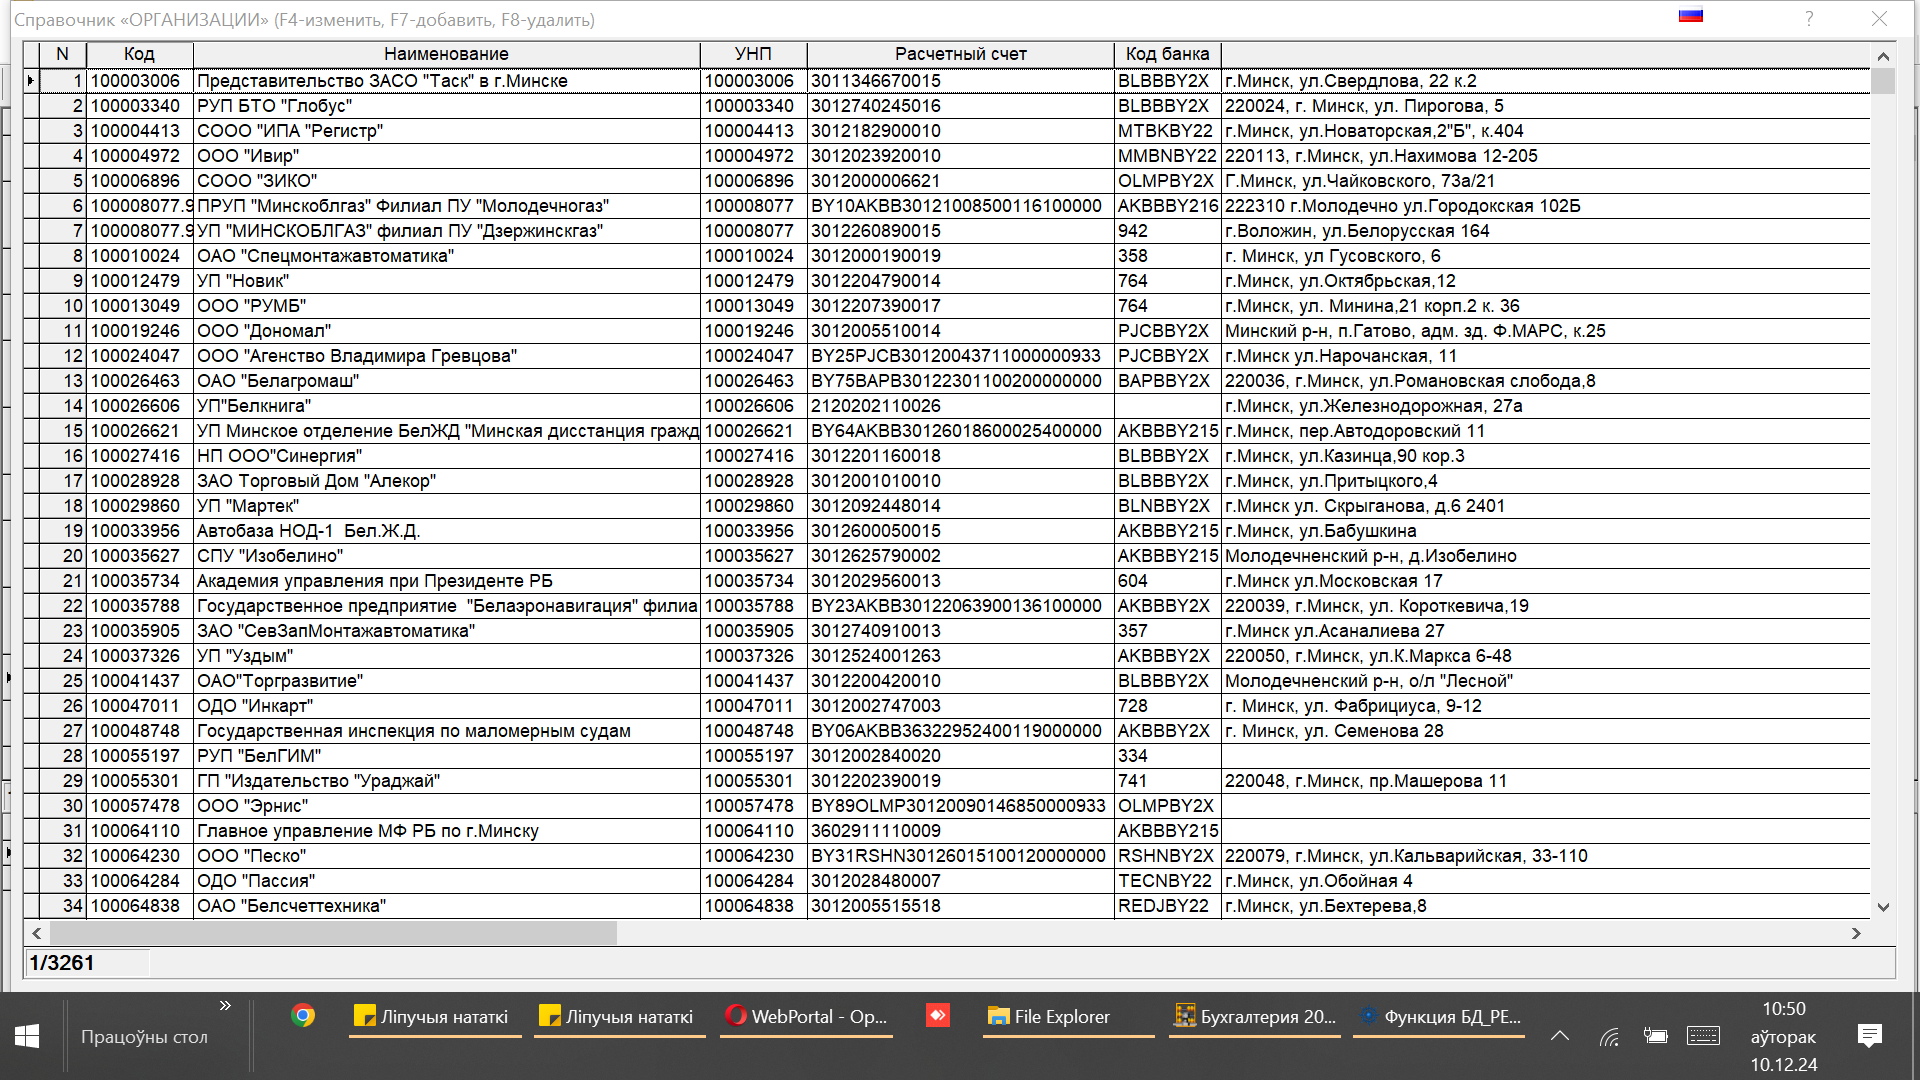Select ООО "Ивир" organization
1920x1080 pixels.
click(446, 156)
